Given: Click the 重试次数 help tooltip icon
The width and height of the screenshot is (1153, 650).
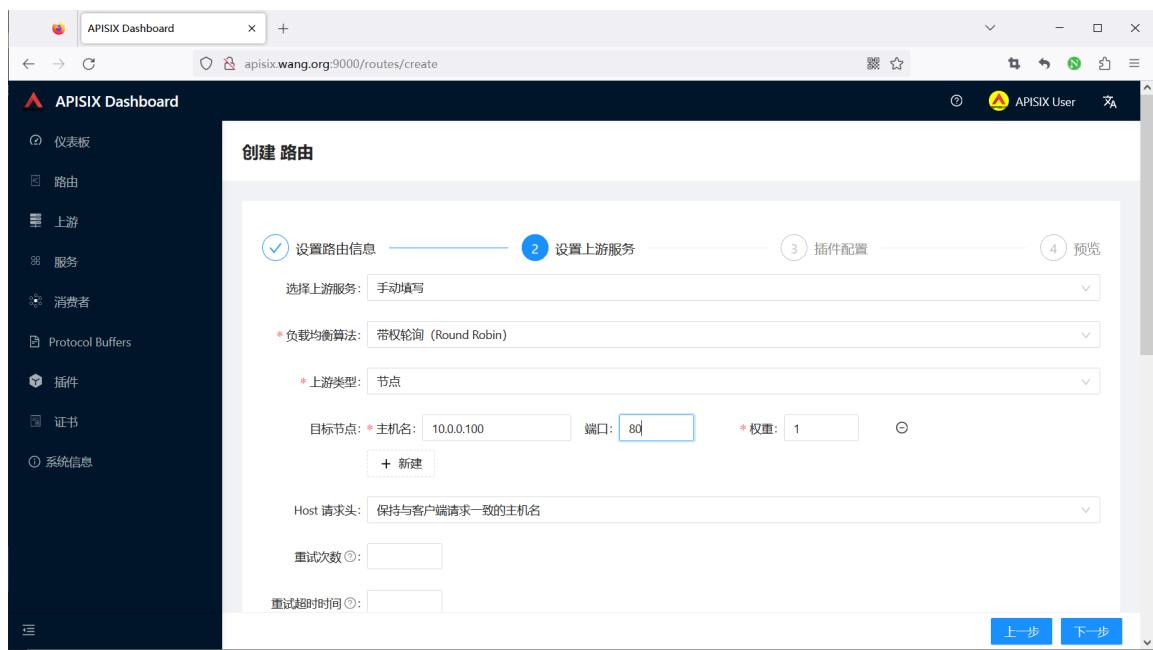Looking at the screenshot, I should [350, 556].
